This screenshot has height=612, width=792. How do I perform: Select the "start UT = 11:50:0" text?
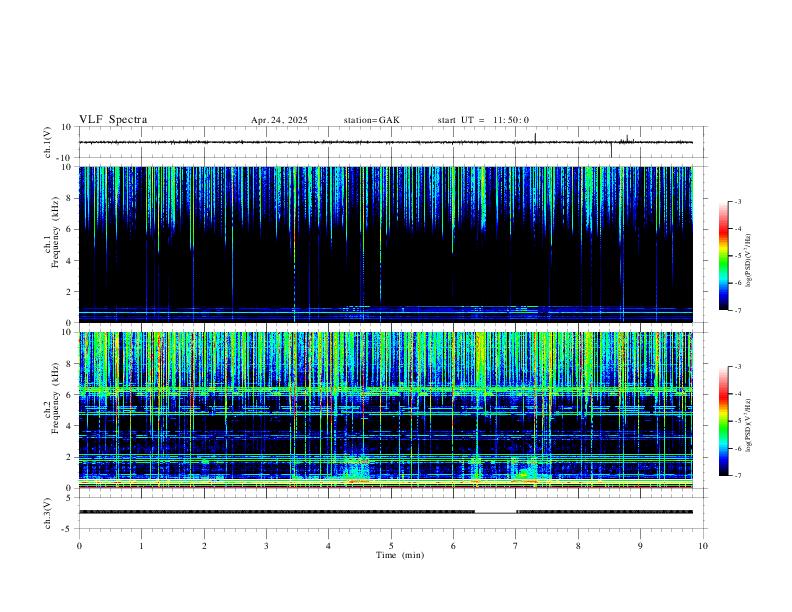point(483,120)
